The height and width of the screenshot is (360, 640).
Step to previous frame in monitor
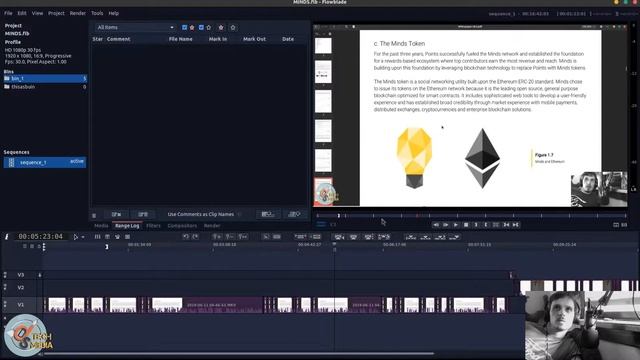(x=436, y=225)
